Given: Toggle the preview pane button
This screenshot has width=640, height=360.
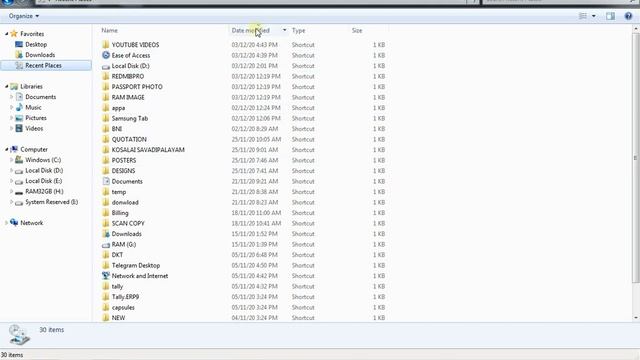Looking at the screenshot, I should pos(610,16).
